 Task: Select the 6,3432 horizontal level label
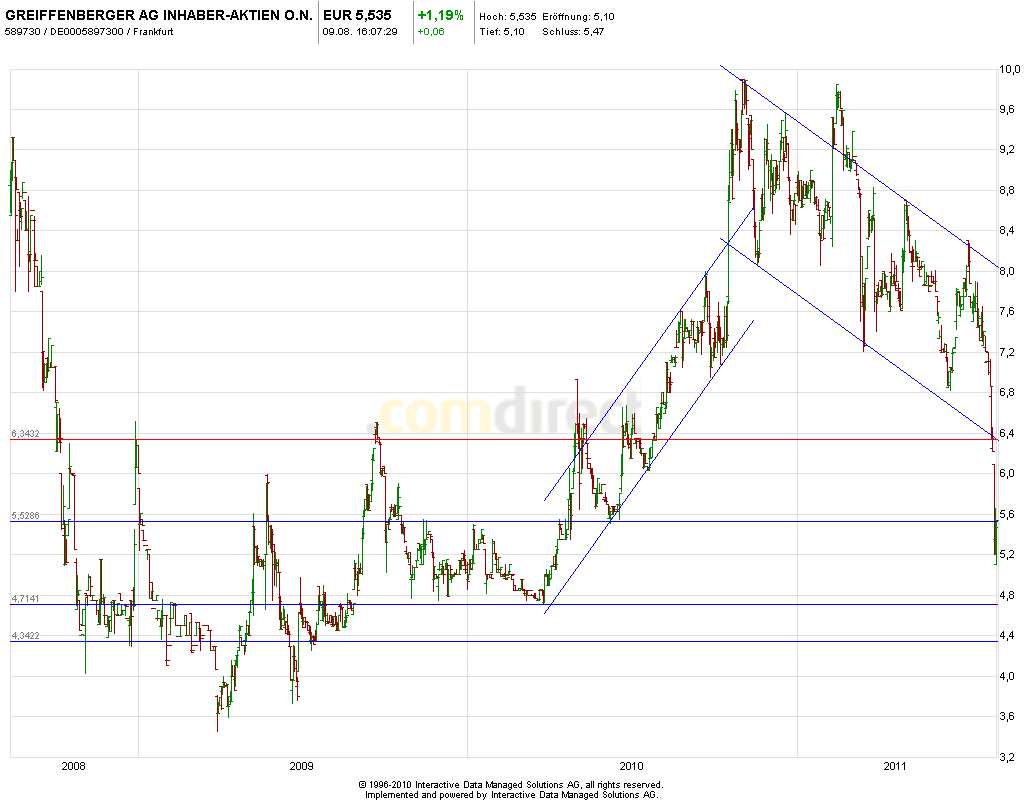pyautogui.click(x=25, y=433)
